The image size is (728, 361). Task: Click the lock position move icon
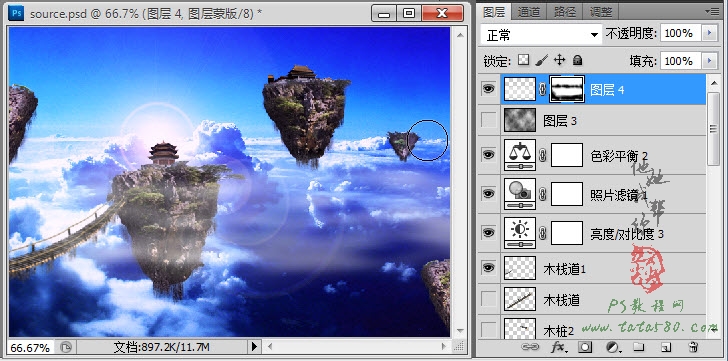560,60
